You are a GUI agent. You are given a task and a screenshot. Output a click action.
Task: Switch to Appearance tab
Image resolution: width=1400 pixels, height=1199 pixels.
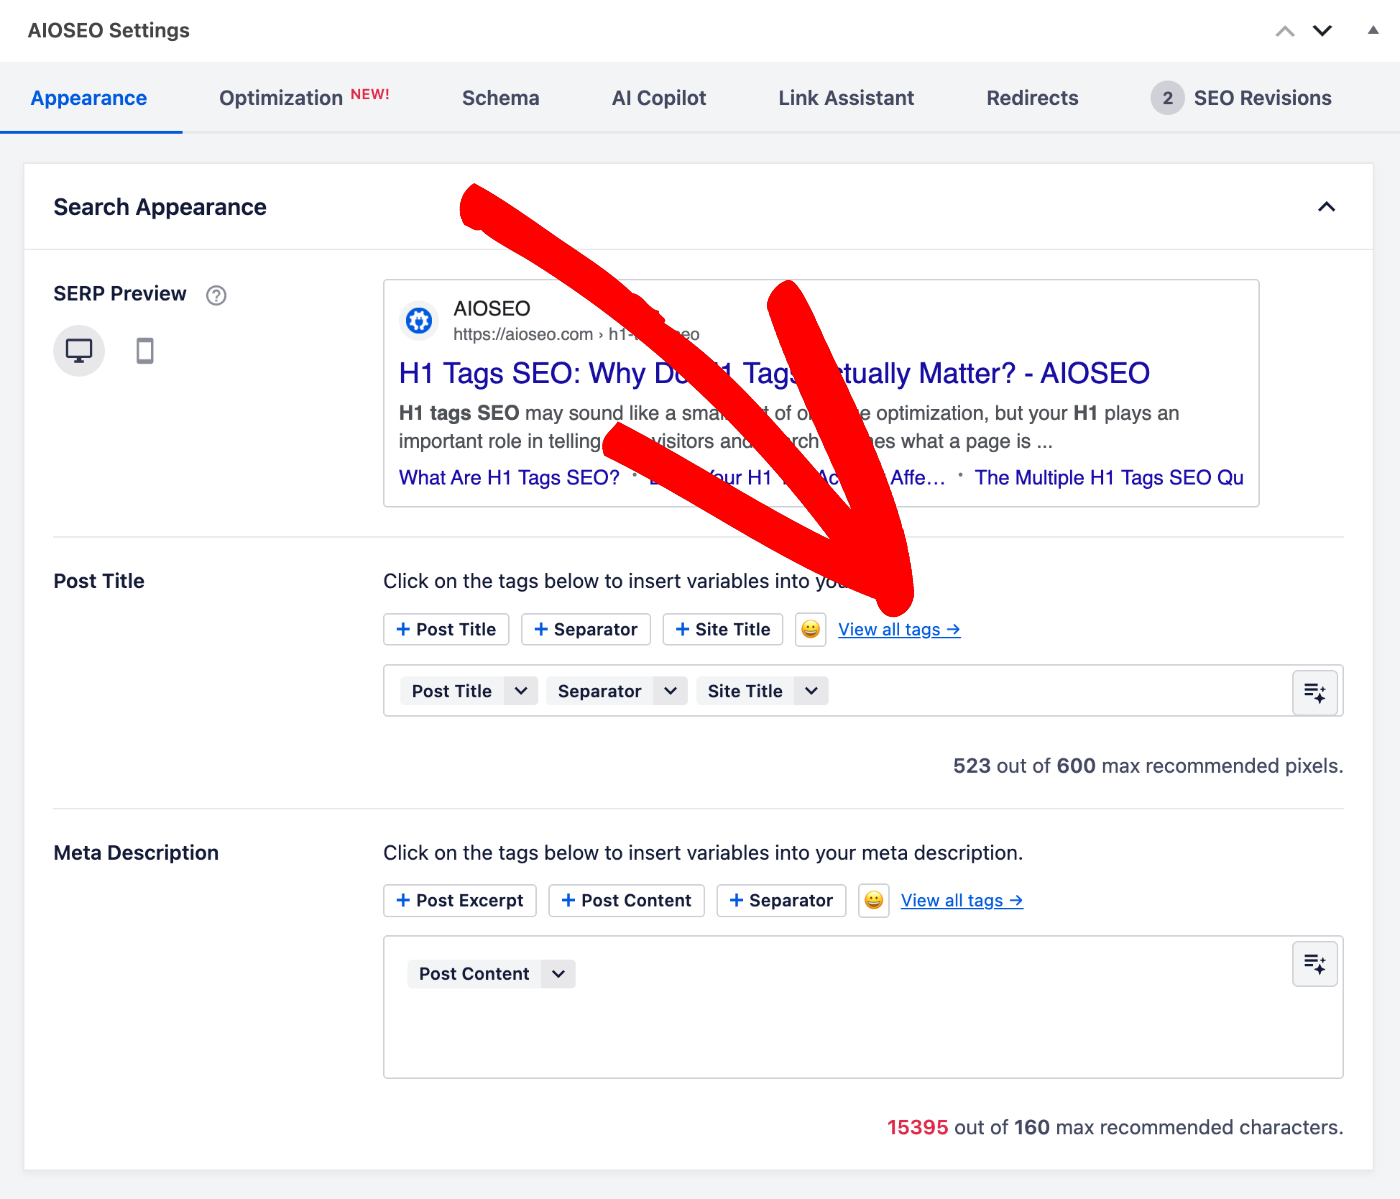89,98
